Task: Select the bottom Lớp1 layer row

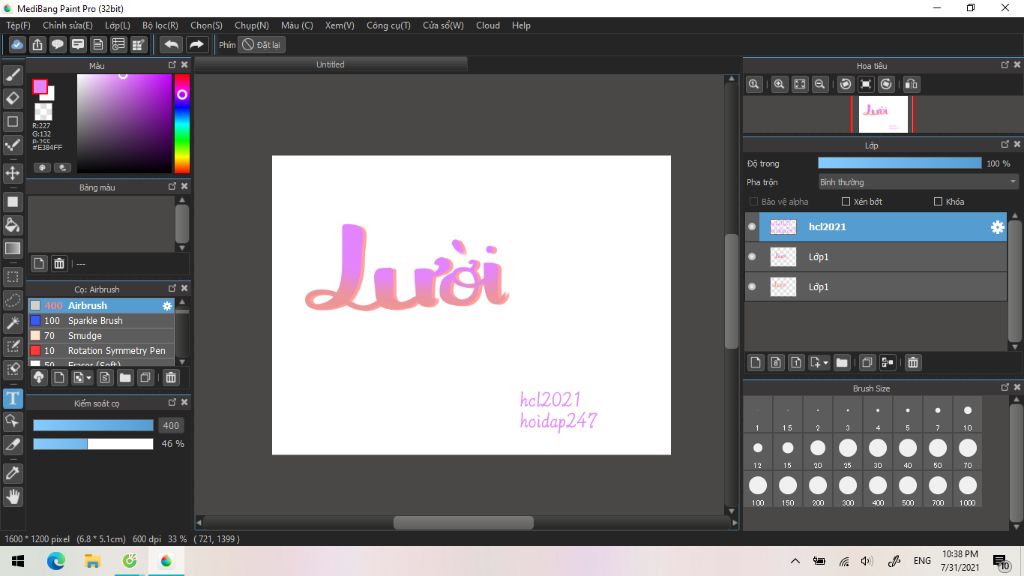Action: pos(876,287)
